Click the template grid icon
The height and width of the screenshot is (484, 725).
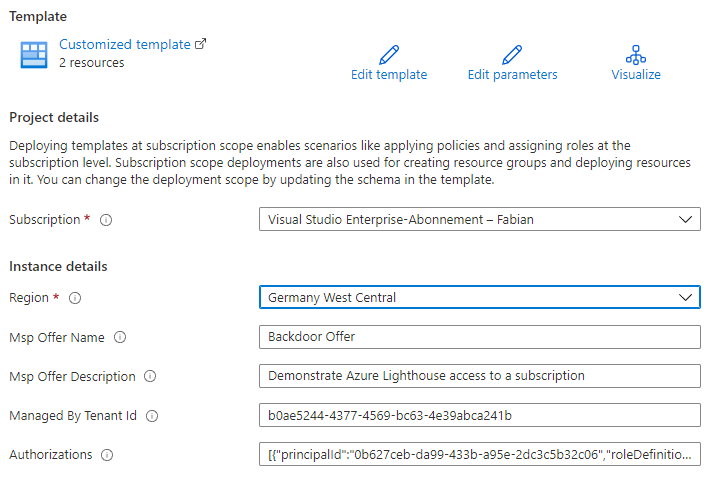(34, 55)
